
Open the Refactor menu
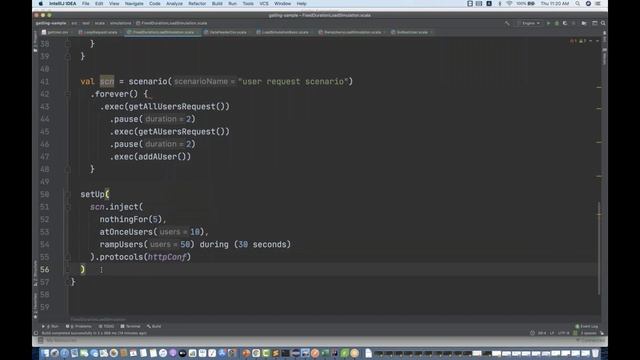click(x=197, y=4)
